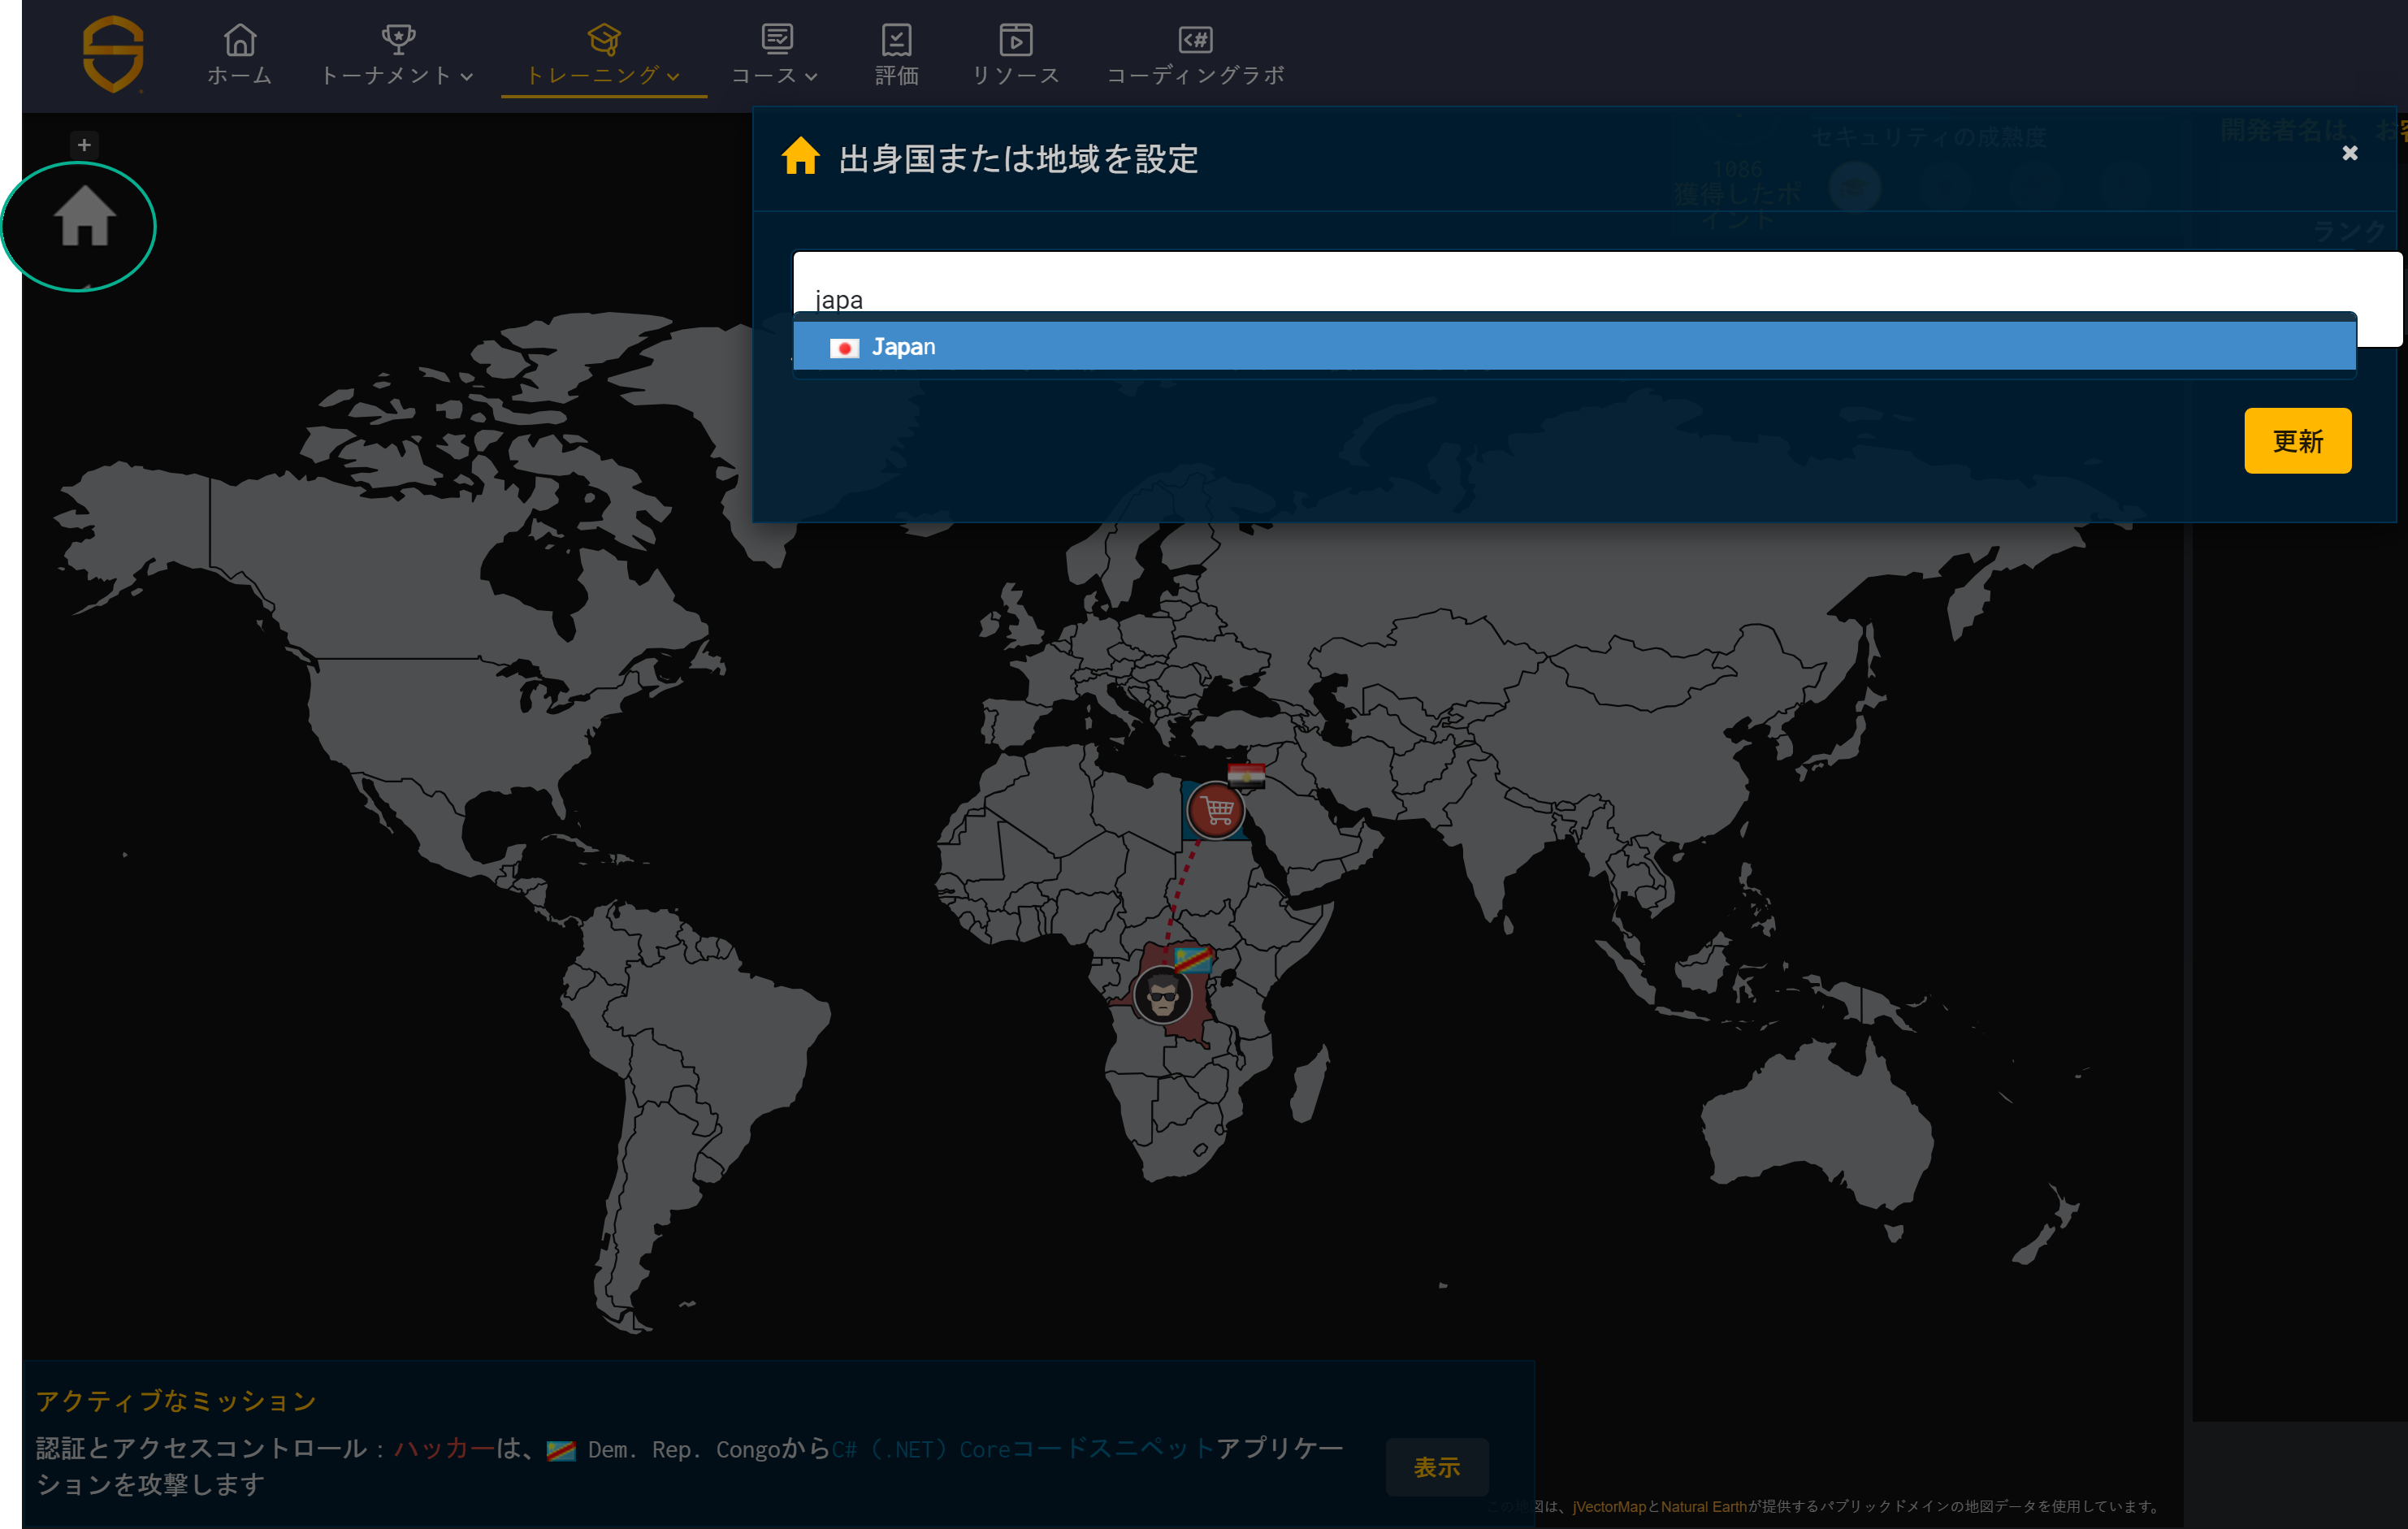Open the コーディングラボ coding lab
2408x1529 pixels.
(1195, 55)
